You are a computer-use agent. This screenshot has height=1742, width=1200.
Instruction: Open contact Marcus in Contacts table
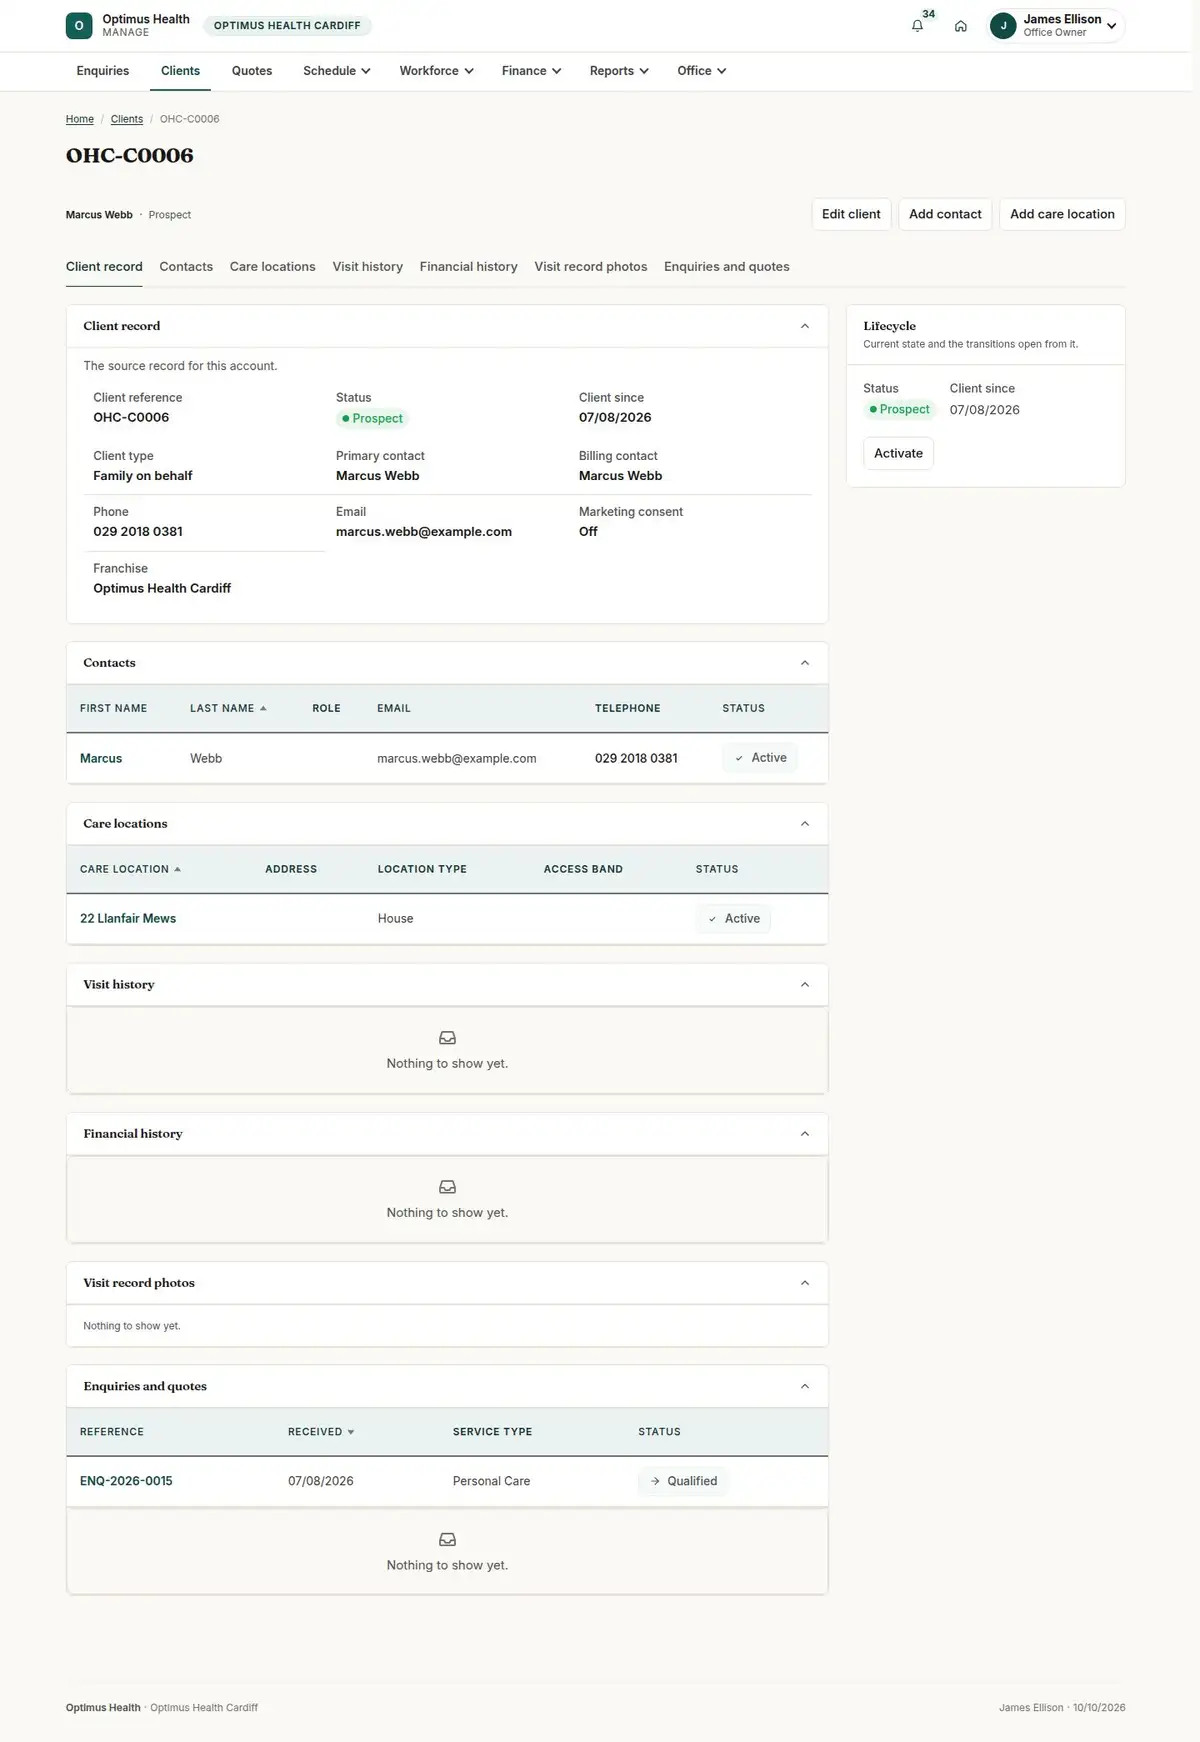click(x=101, y=759)
